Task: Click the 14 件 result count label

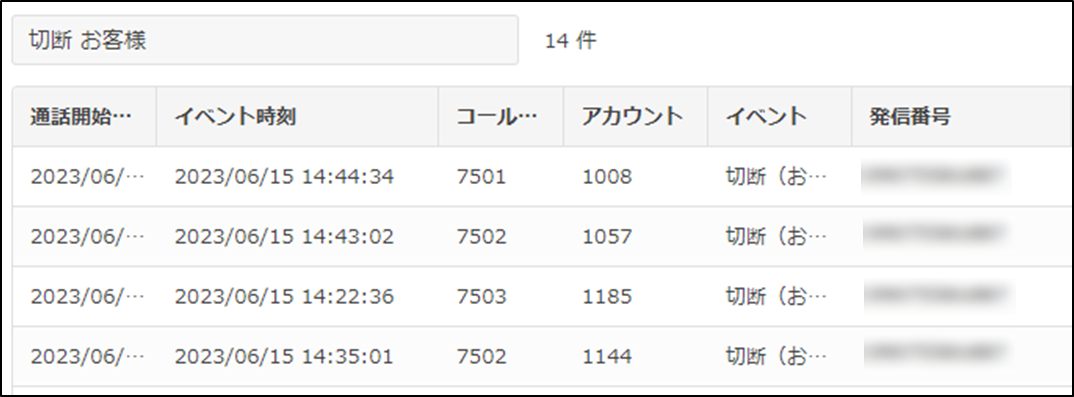Action: click(571, 41)
